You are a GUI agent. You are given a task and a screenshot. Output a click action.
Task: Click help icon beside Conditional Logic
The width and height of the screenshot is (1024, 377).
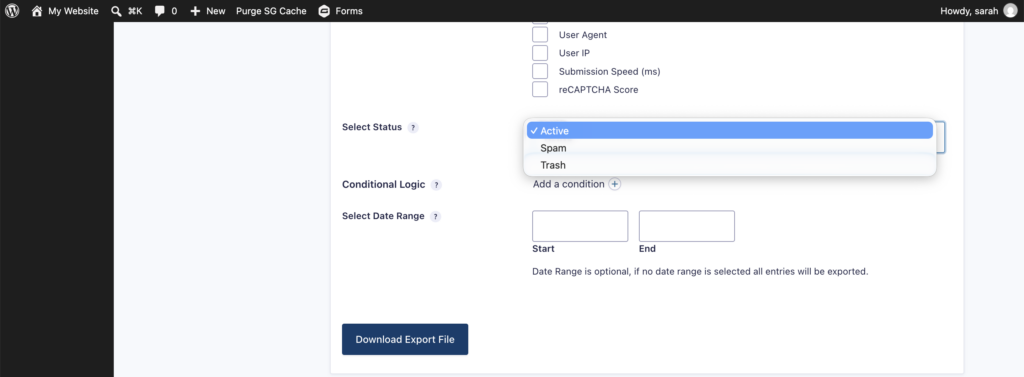[436, 186]
